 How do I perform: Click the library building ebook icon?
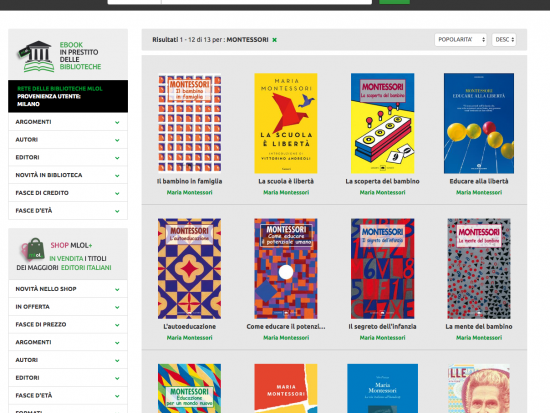pos(36,56)
